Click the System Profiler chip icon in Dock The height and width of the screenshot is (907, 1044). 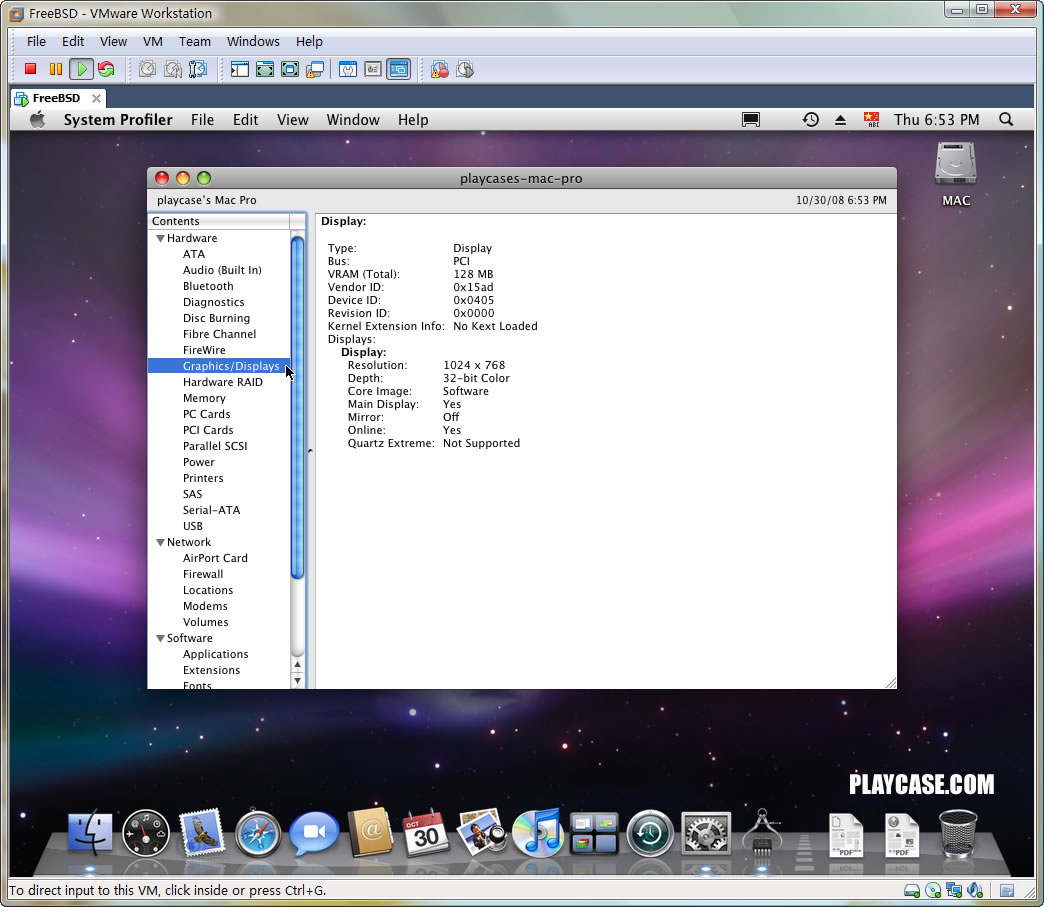[x=762, y=832]
